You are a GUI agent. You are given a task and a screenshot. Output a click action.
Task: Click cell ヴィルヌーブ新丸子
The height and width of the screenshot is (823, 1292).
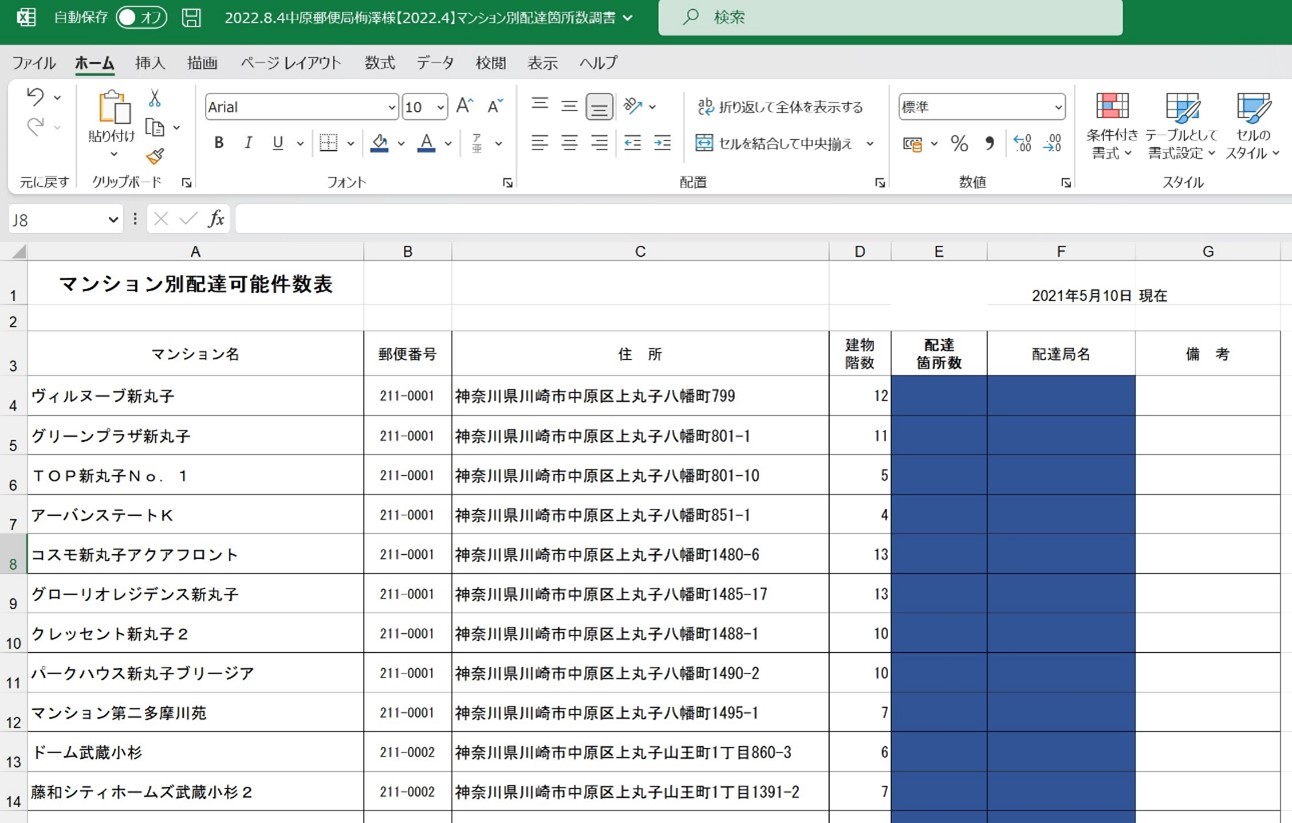click(x=195, y=396)
